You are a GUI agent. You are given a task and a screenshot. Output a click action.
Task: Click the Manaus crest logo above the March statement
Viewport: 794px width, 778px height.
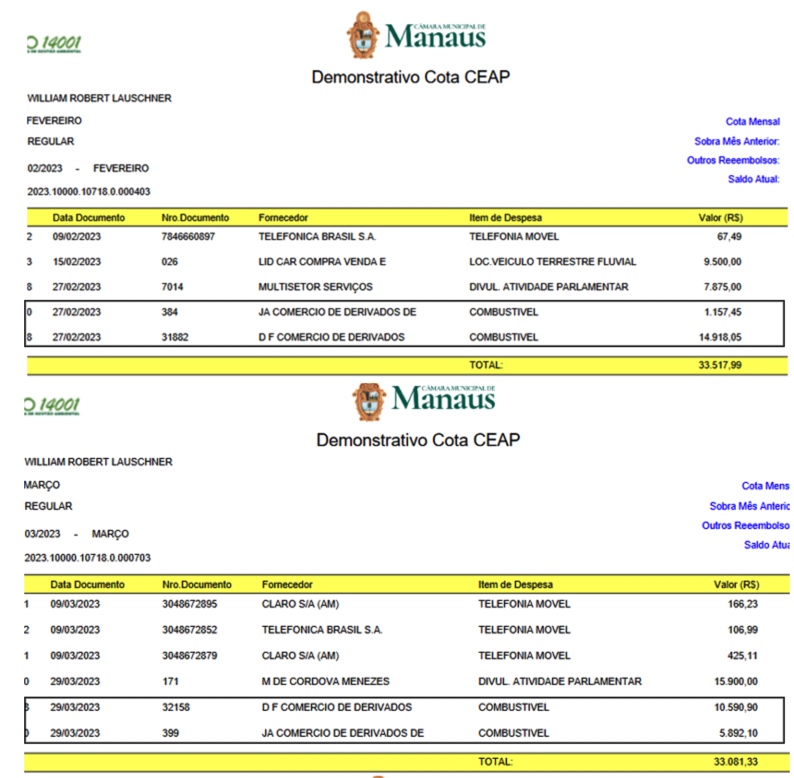tap(370, 400)
